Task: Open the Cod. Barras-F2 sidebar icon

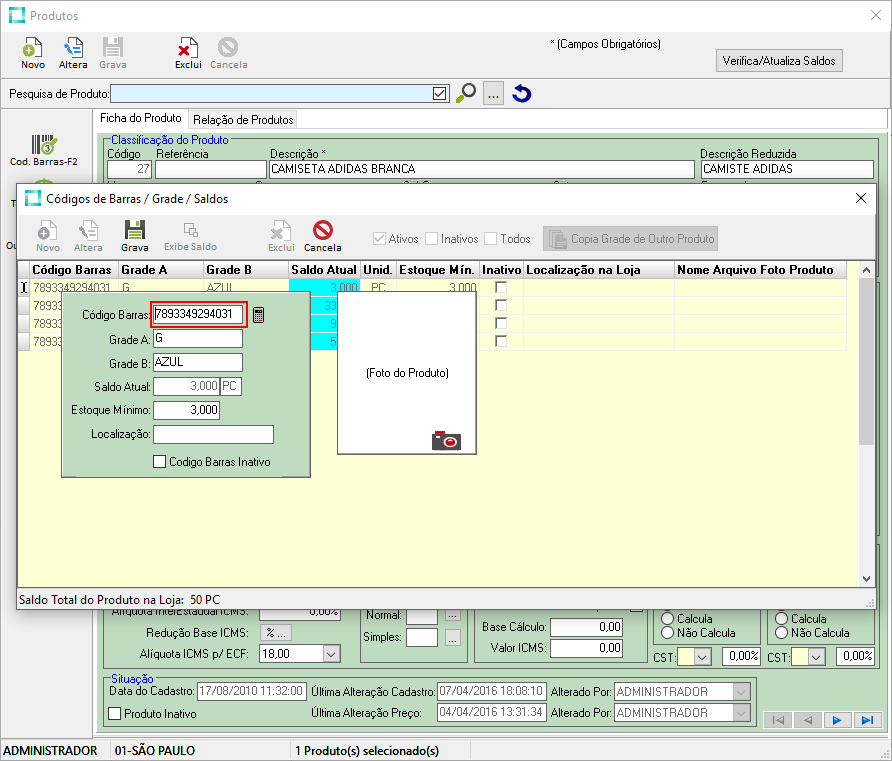Action: click(x=44, y=146)
